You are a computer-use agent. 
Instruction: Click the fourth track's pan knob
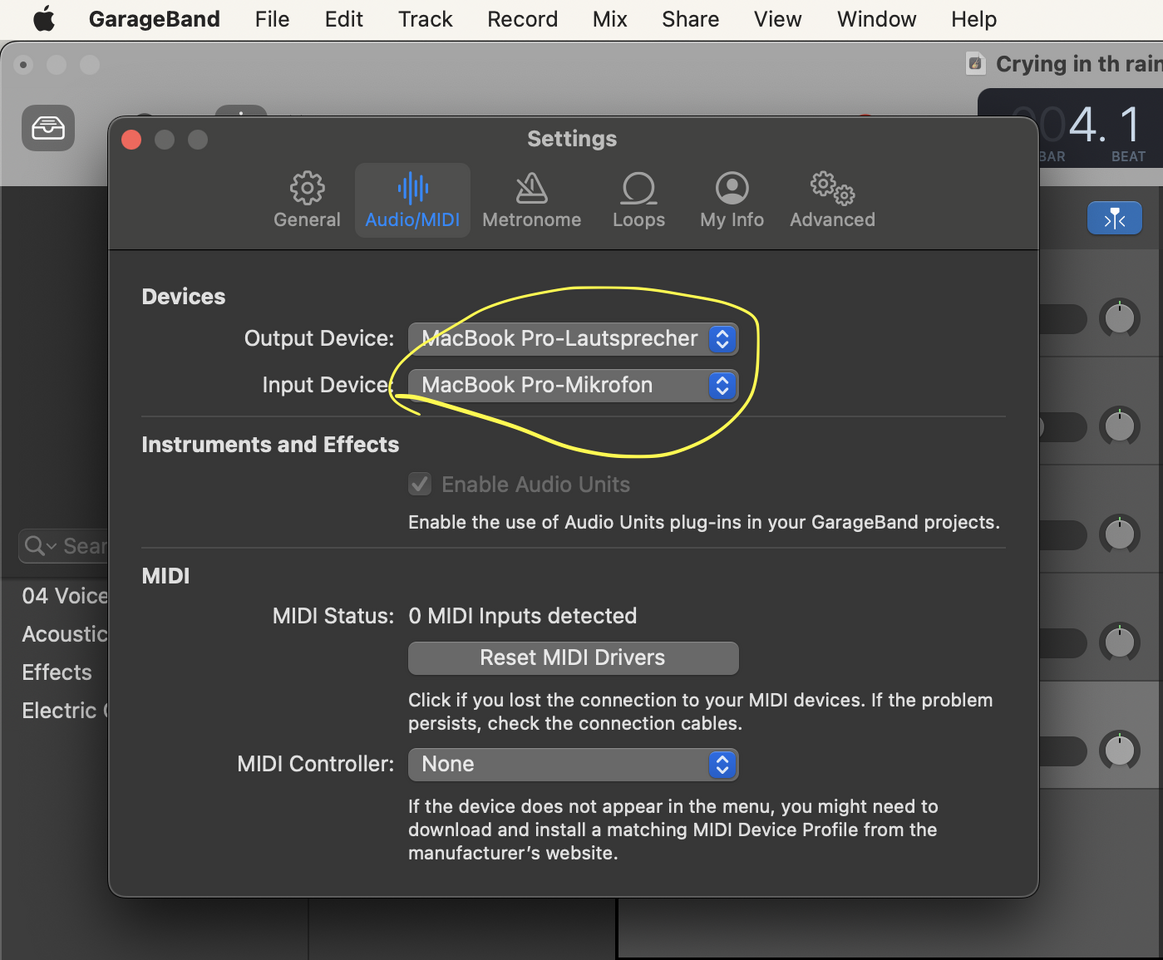click(x=1119, y=642)
